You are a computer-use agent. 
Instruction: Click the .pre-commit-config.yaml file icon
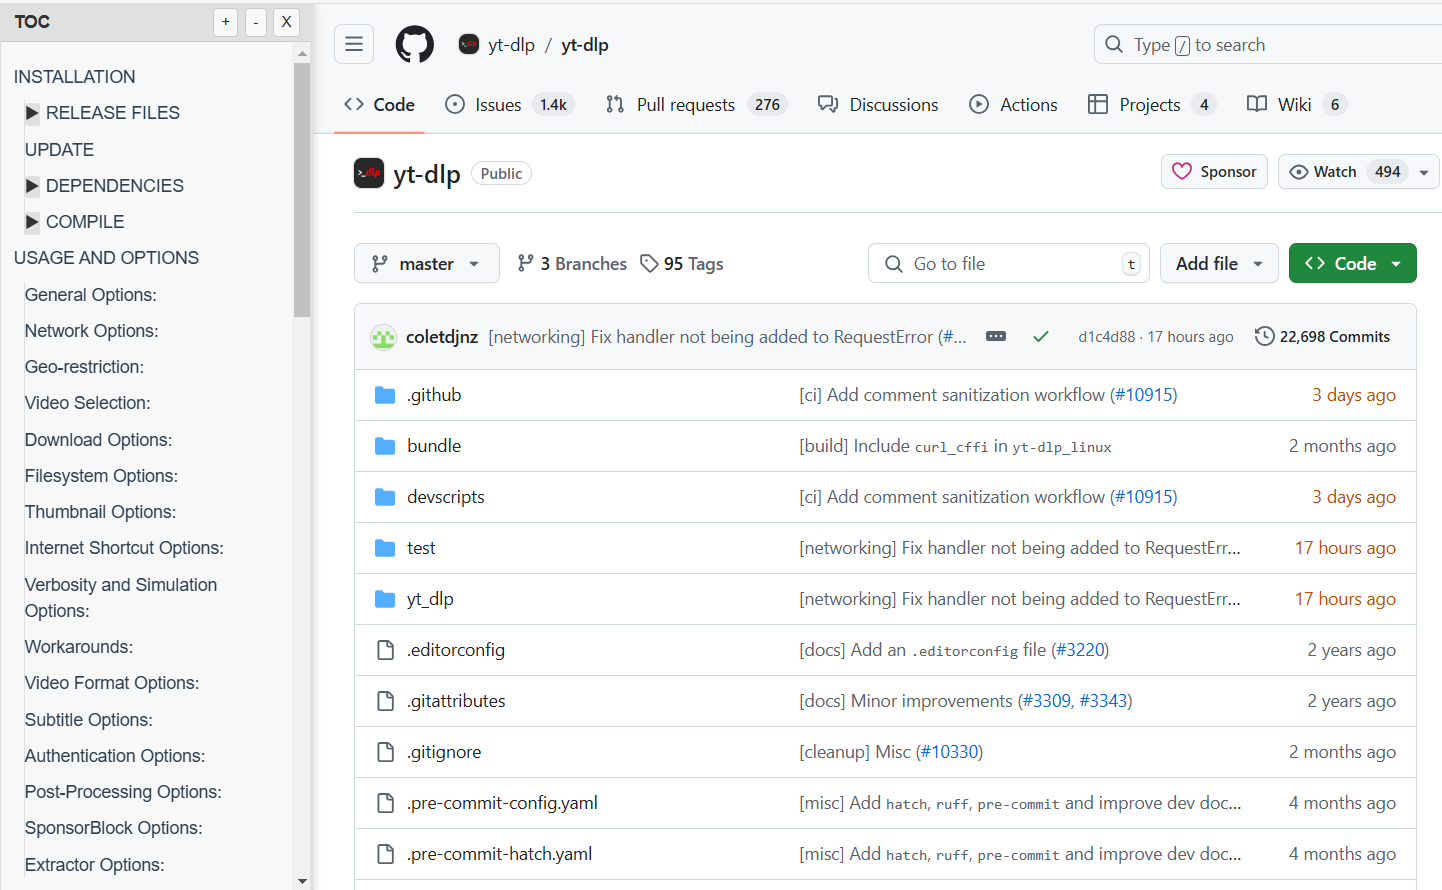click(385, 803)
